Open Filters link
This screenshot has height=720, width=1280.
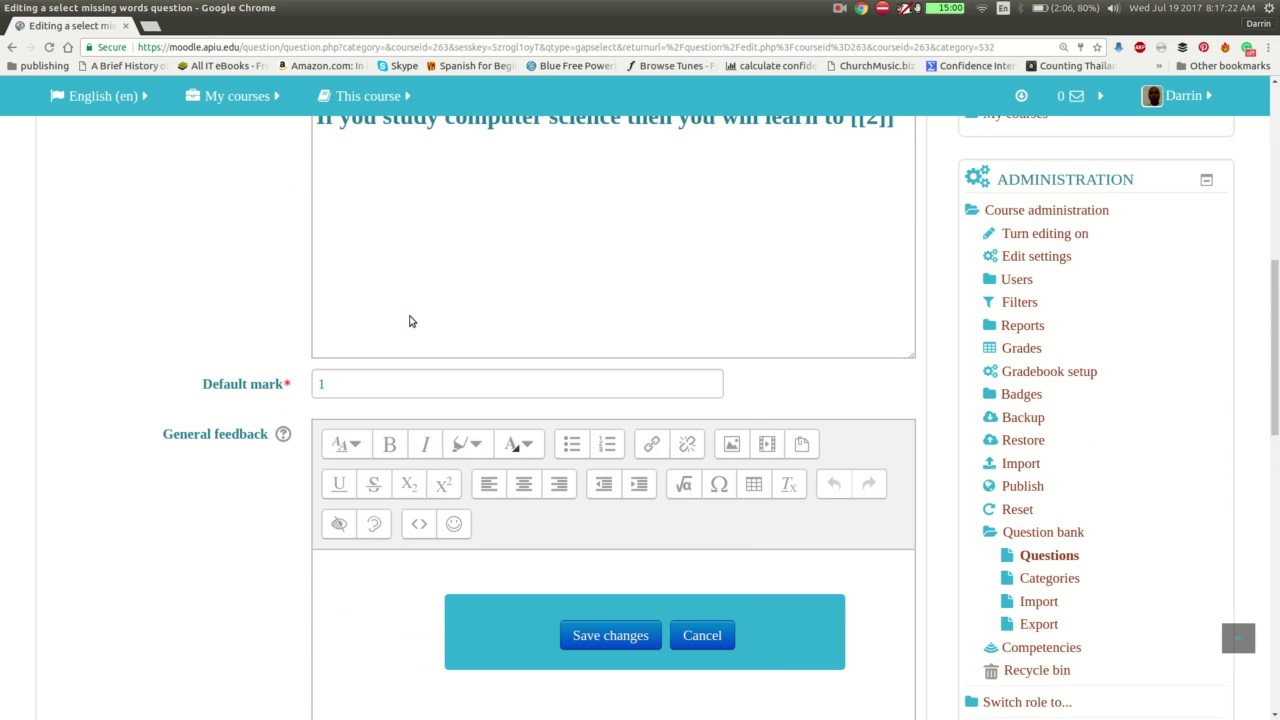pos(1019,302)
